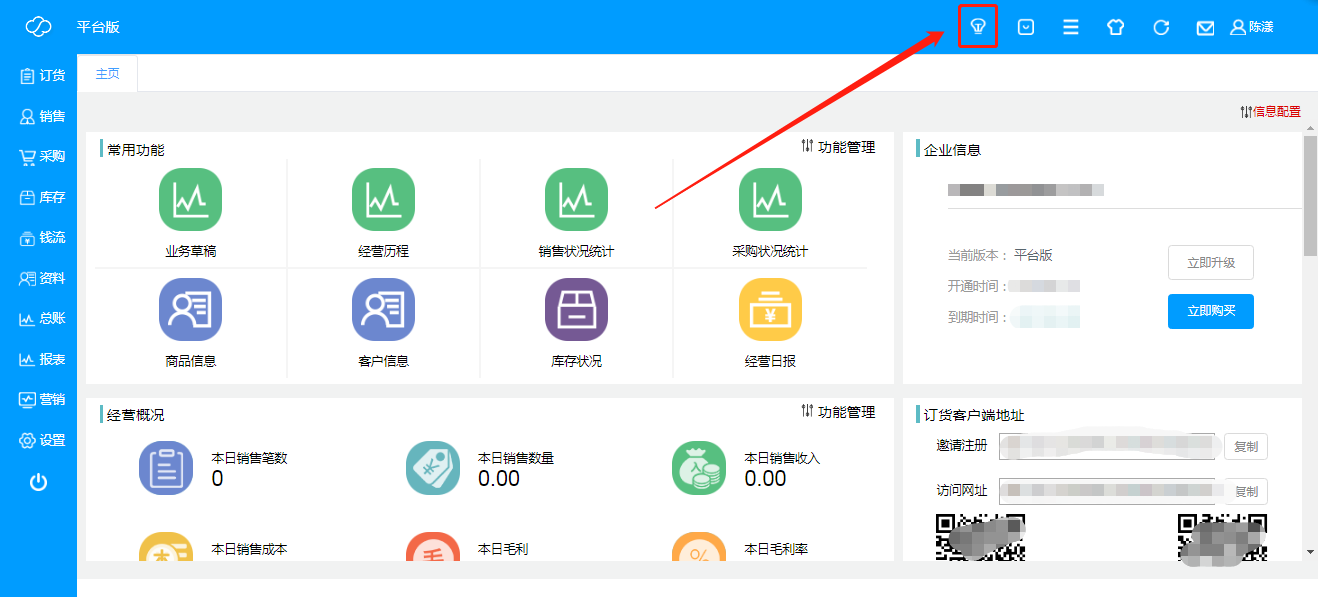This screenshot has width=1318, height=597.
Task: Click the 本日销售数量 tag icon
Action: pyautogui.click(x=433, y=468)
